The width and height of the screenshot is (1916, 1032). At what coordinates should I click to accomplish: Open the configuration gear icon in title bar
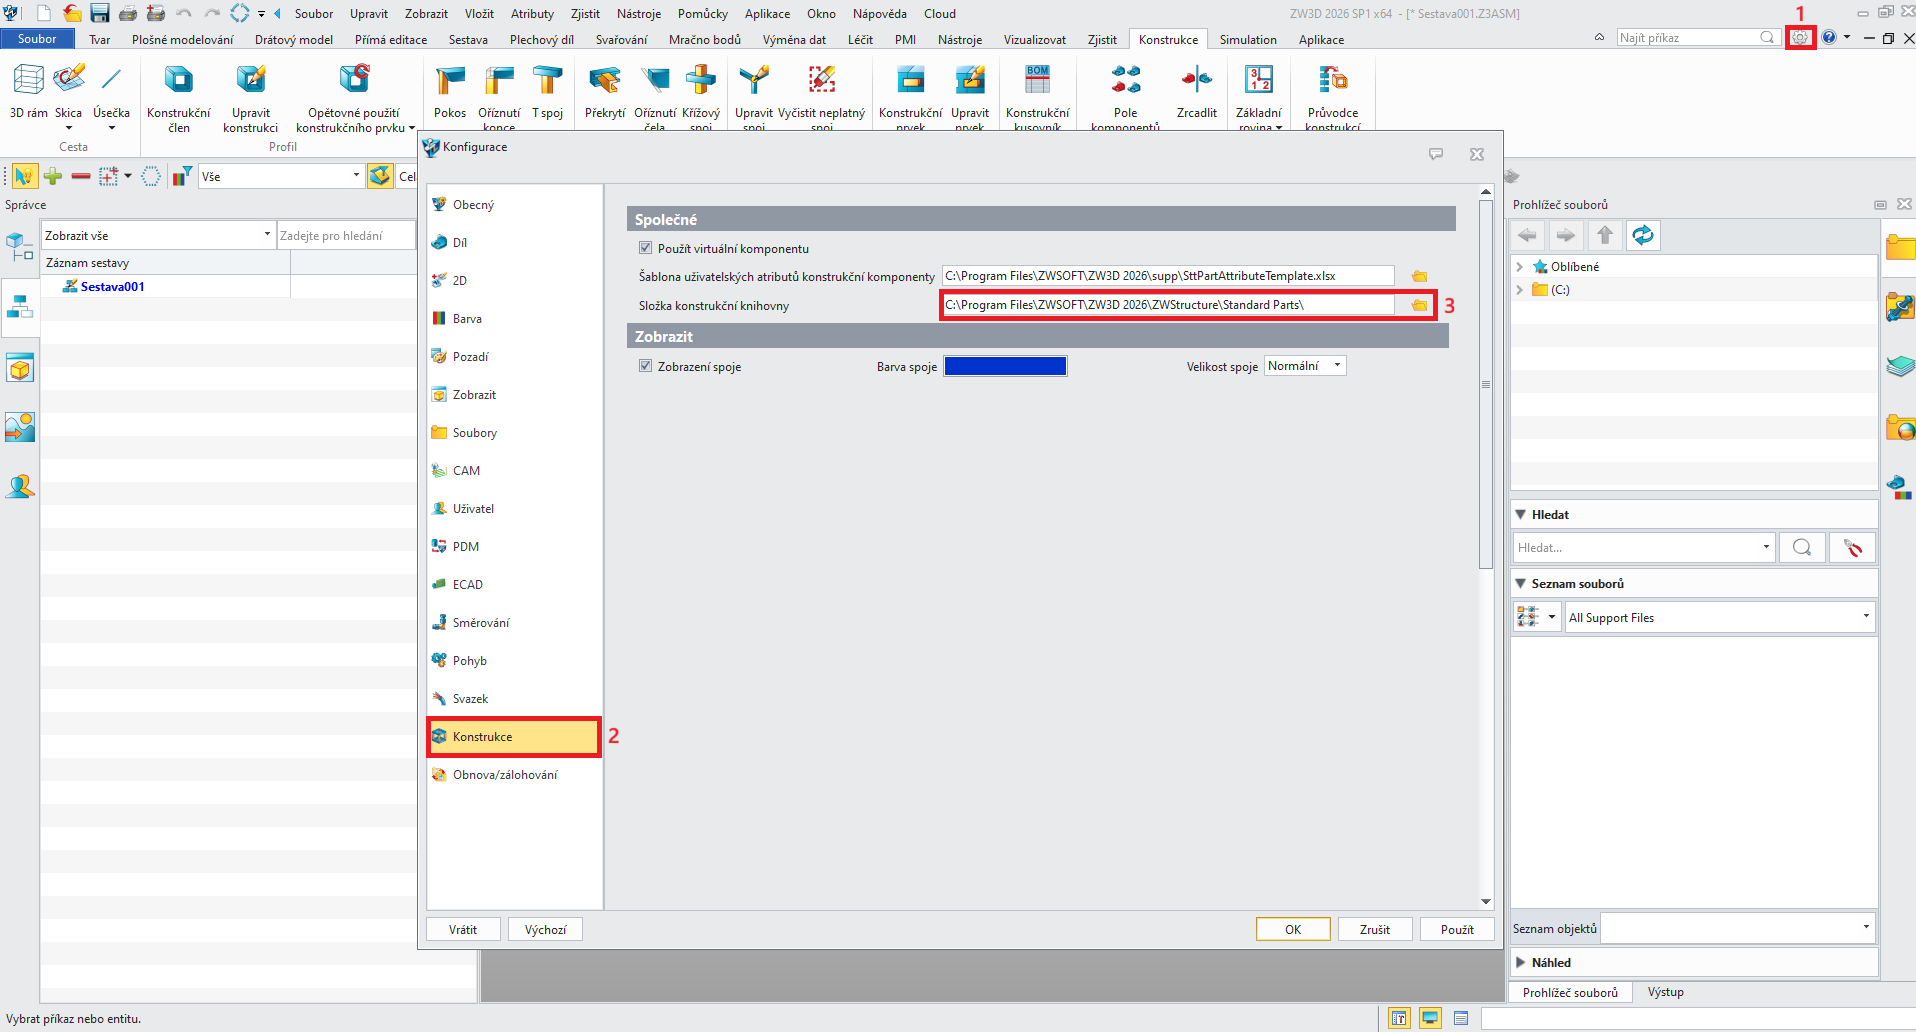point(1800,38)
